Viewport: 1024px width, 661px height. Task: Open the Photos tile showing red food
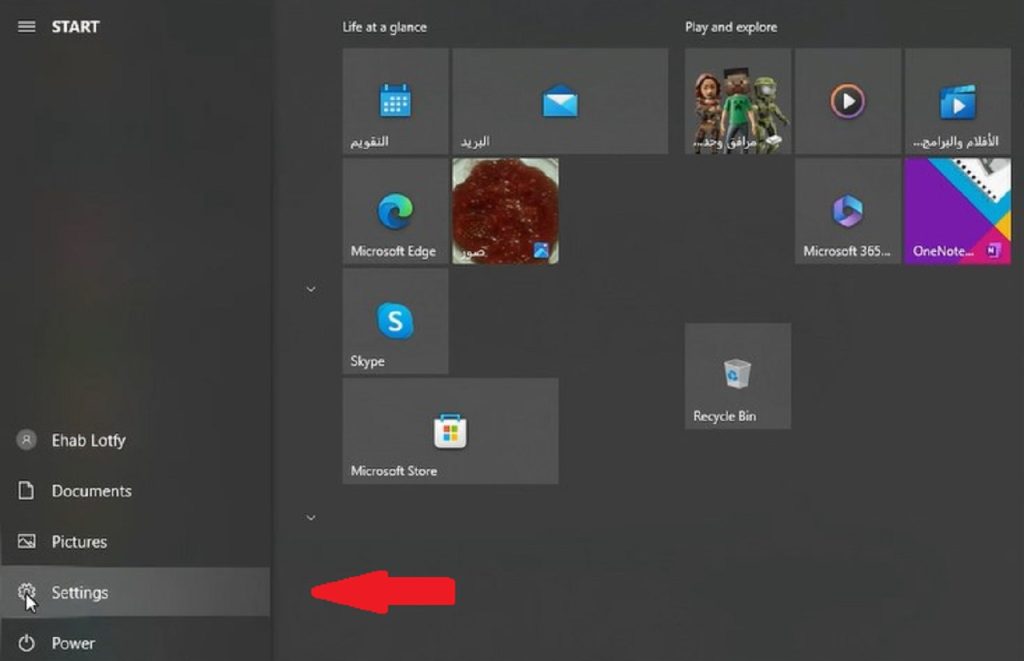[505, 211]
